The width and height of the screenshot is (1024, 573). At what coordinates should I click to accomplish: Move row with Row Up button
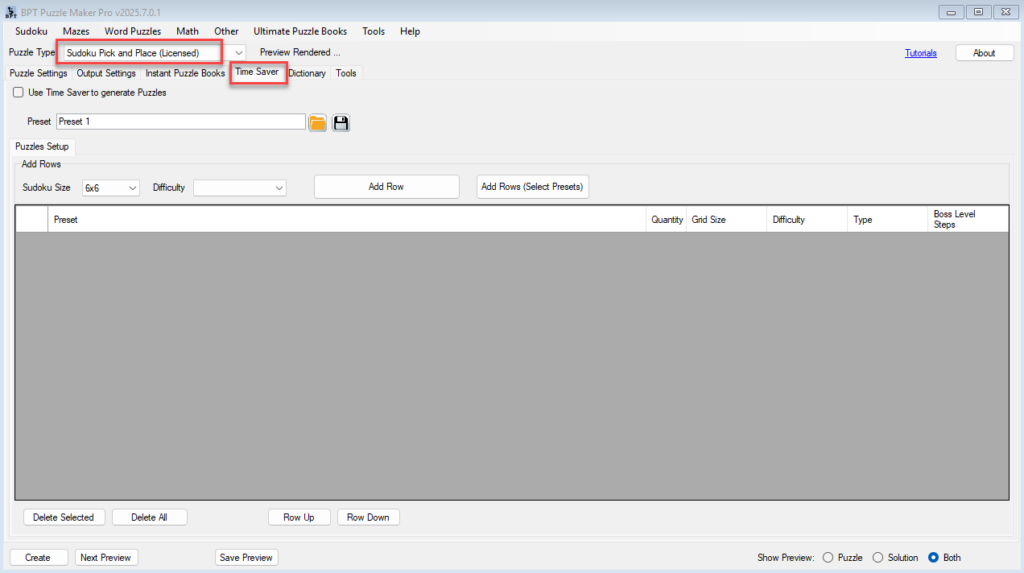299,517
